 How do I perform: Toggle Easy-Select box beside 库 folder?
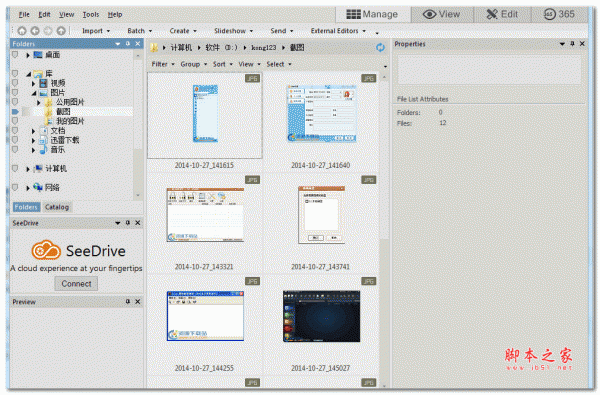[15, 73]
